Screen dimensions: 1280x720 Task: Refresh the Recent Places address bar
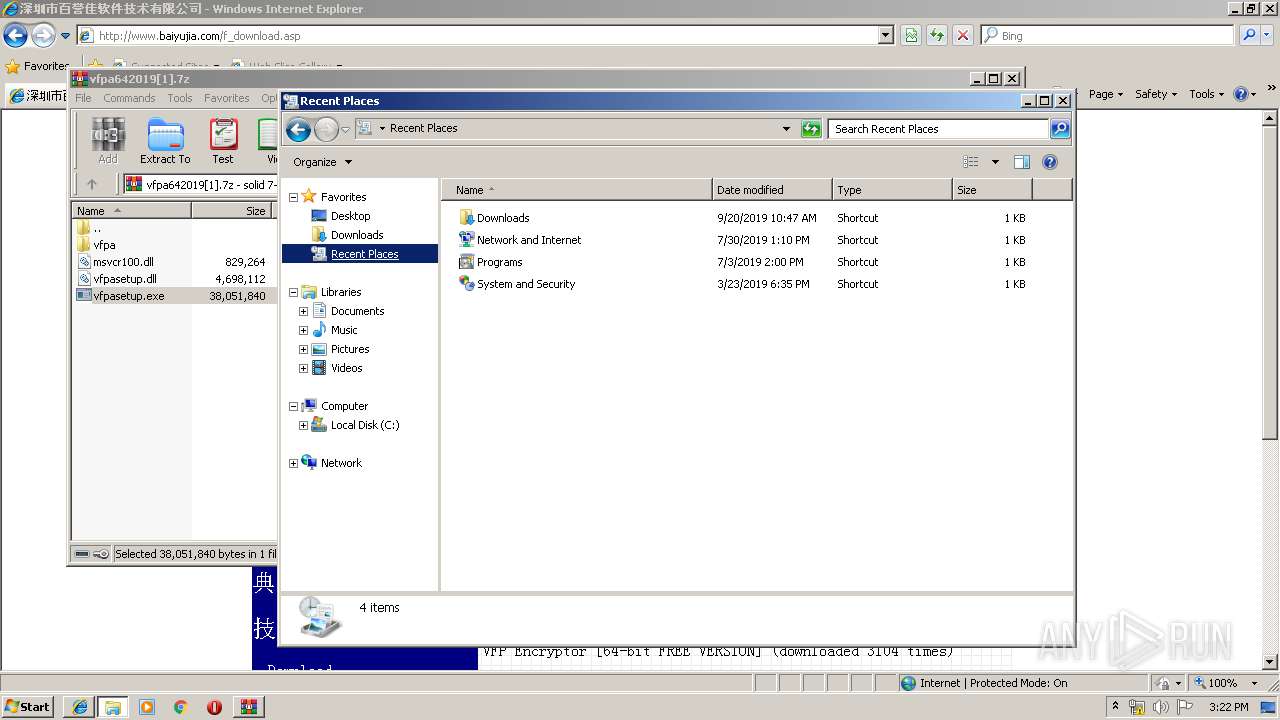coord(812,129)
